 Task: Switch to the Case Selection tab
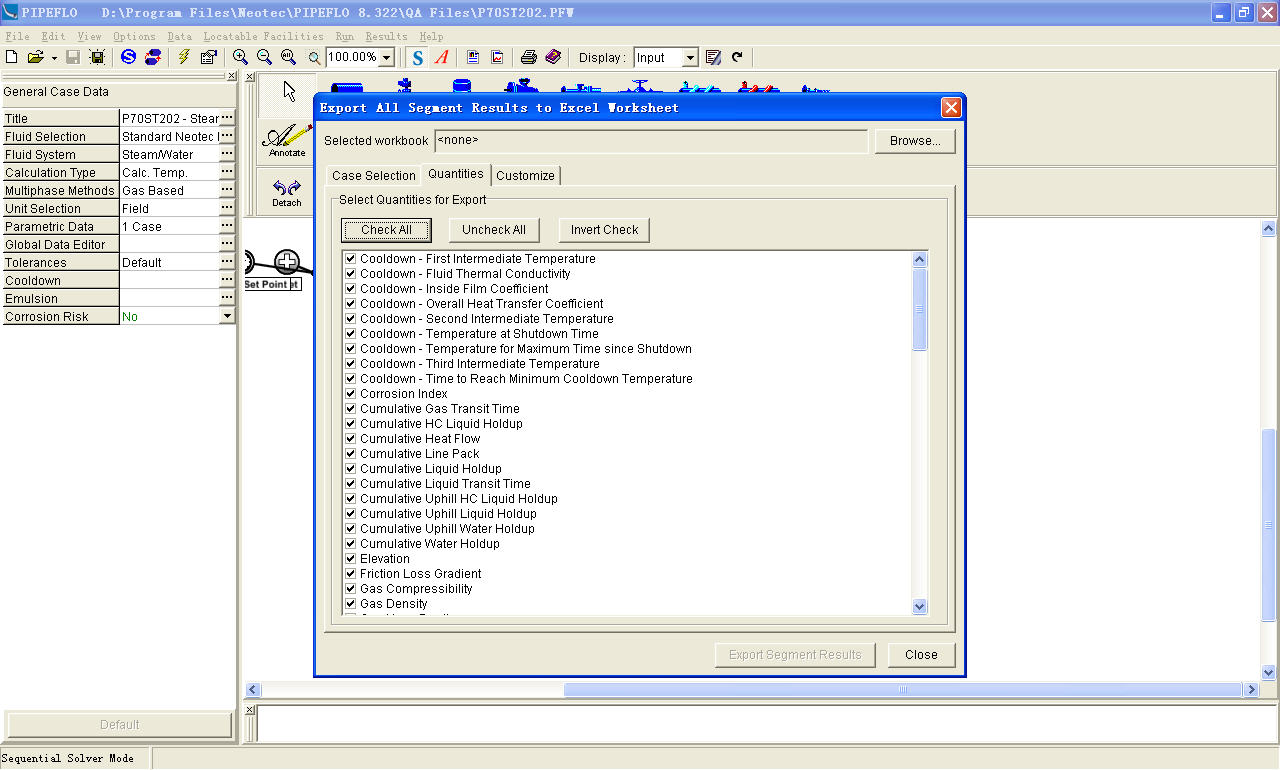374,175
